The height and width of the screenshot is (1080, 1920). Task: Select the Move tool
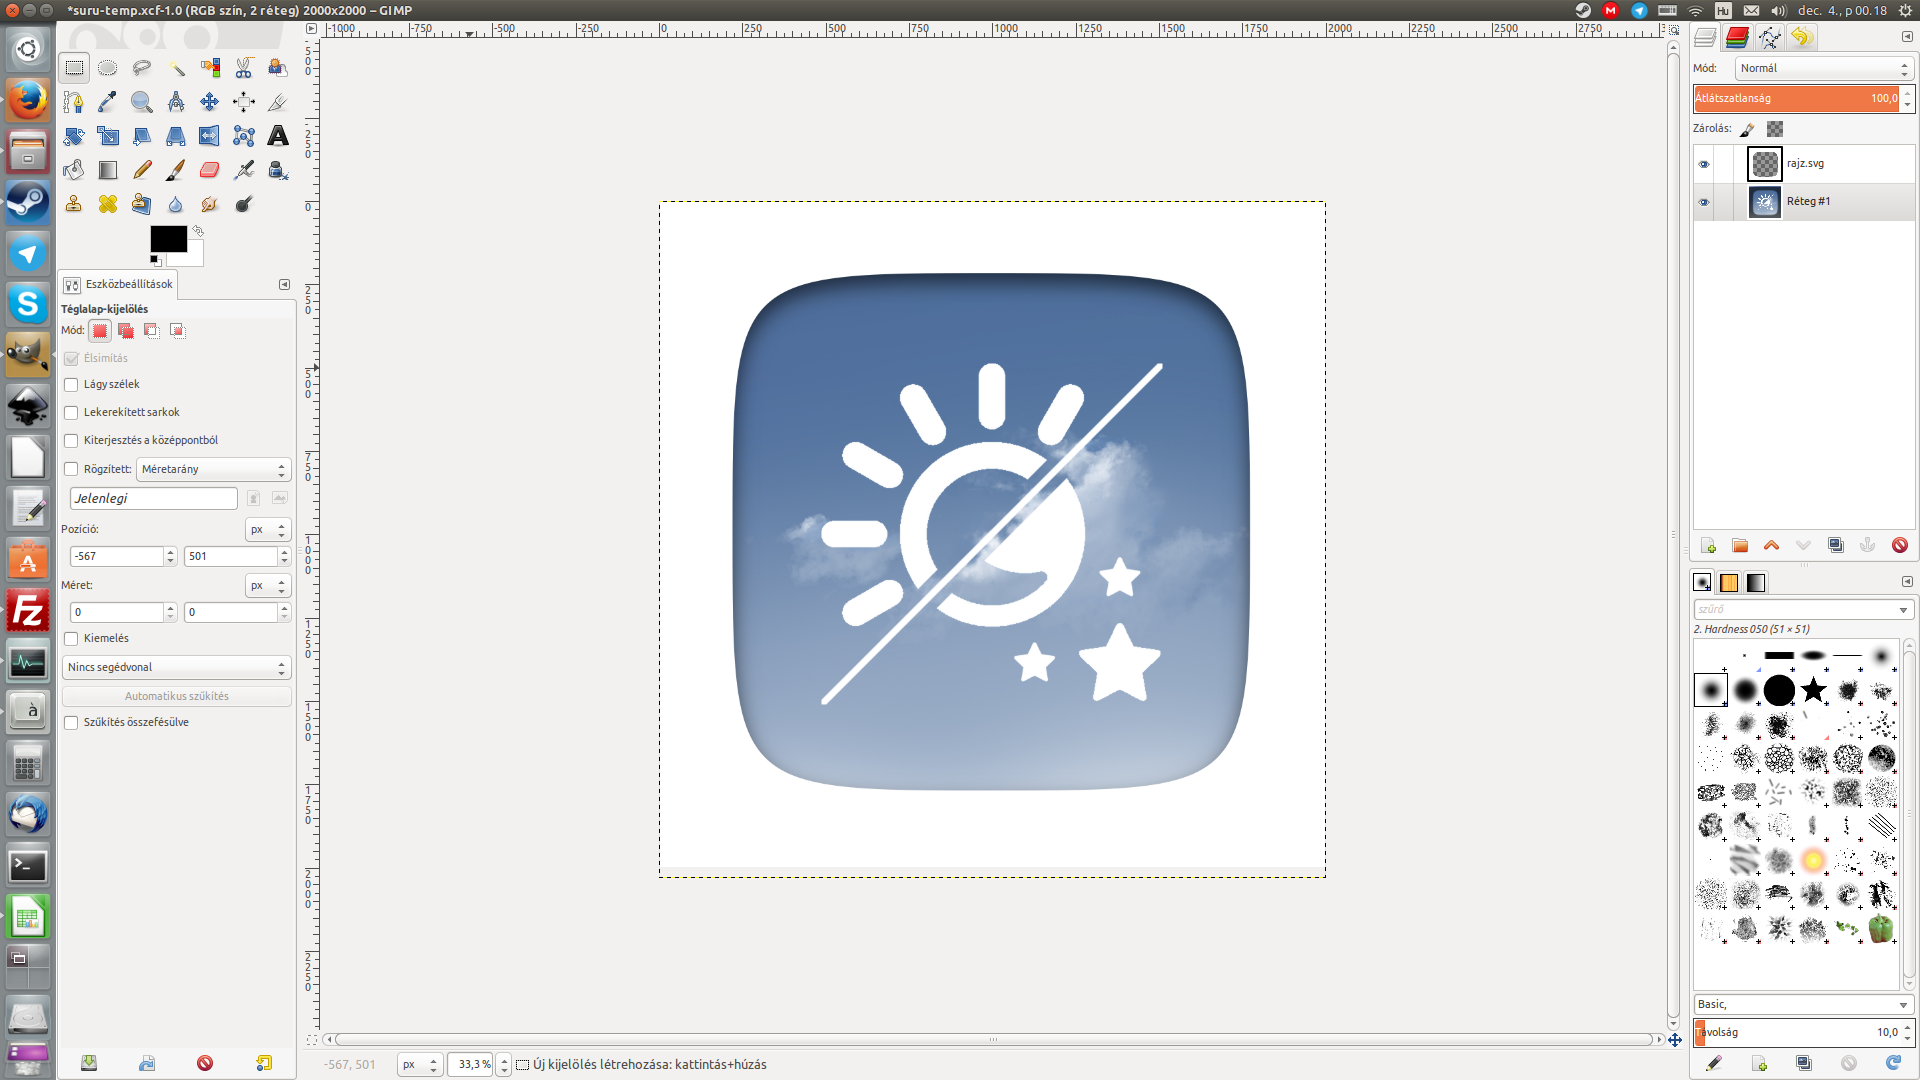click(x=210, y=102)
